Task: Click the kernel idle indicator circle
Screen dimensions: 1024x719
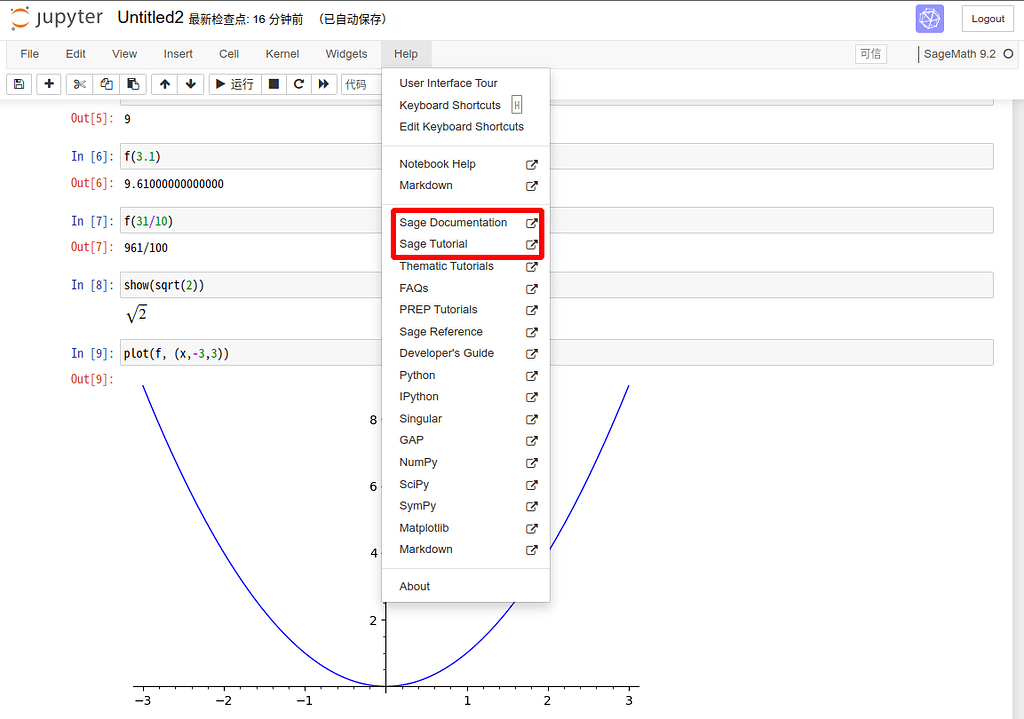Action: [x=1008, y=54]
